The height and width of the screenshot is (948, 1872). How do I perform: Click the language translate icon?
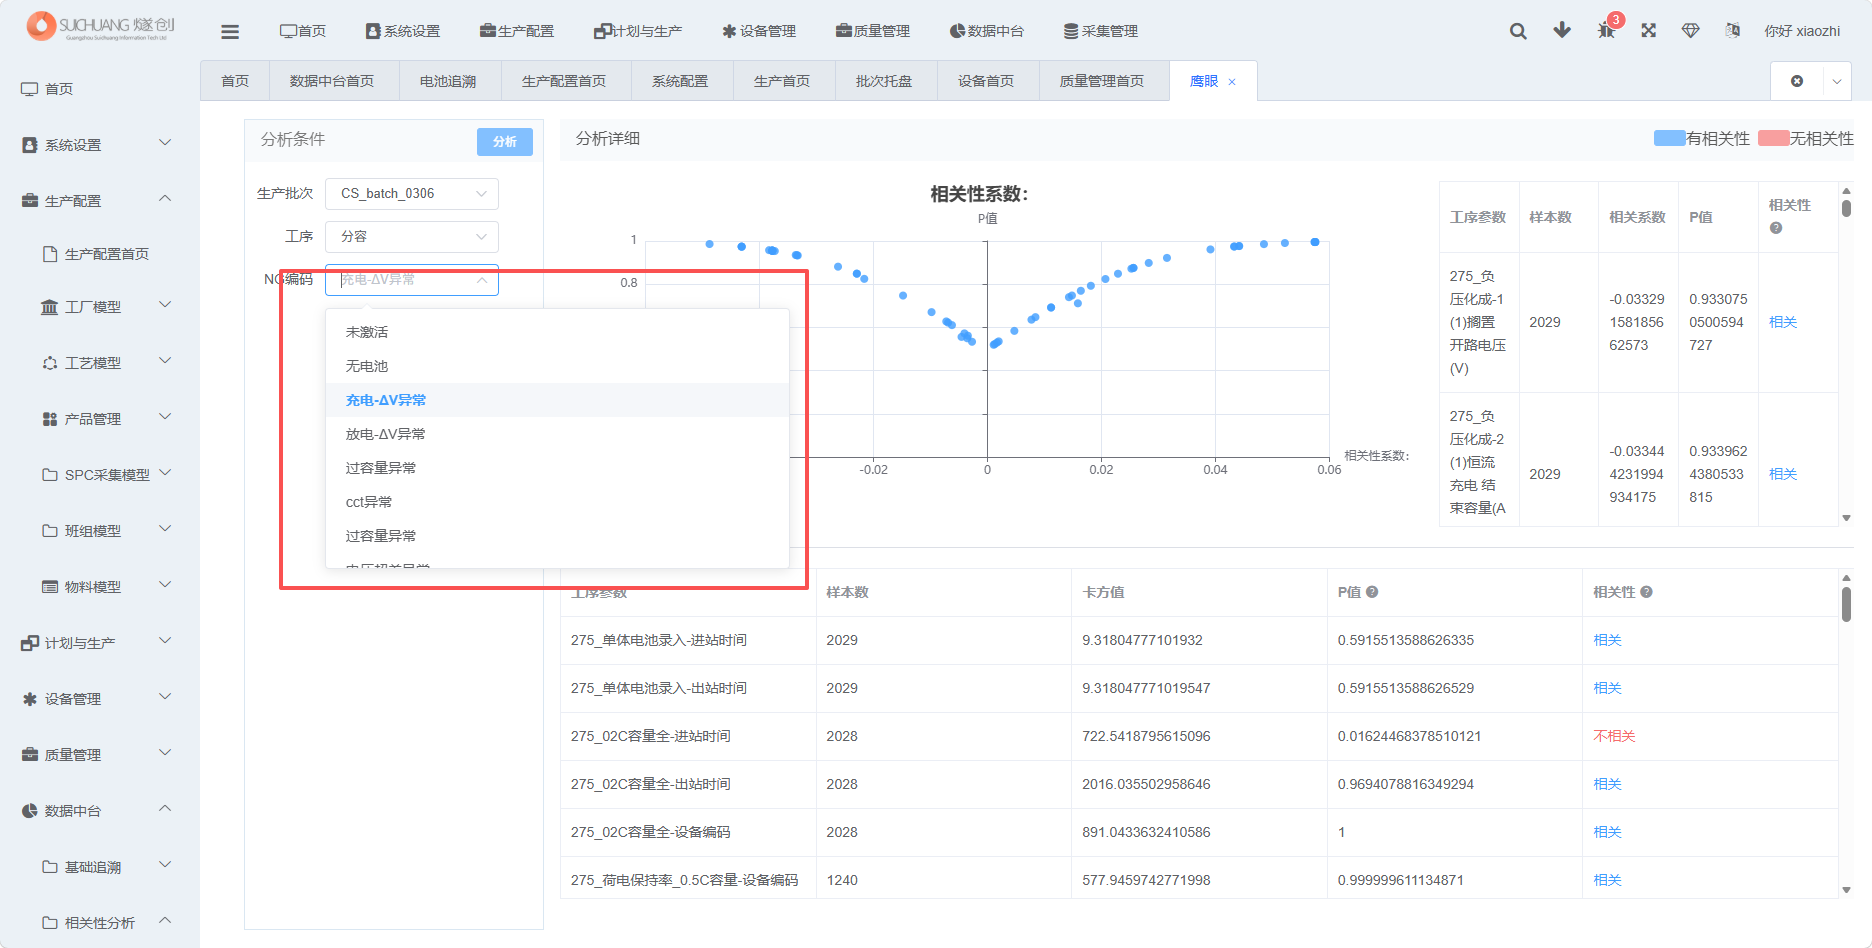[1733, 31]
